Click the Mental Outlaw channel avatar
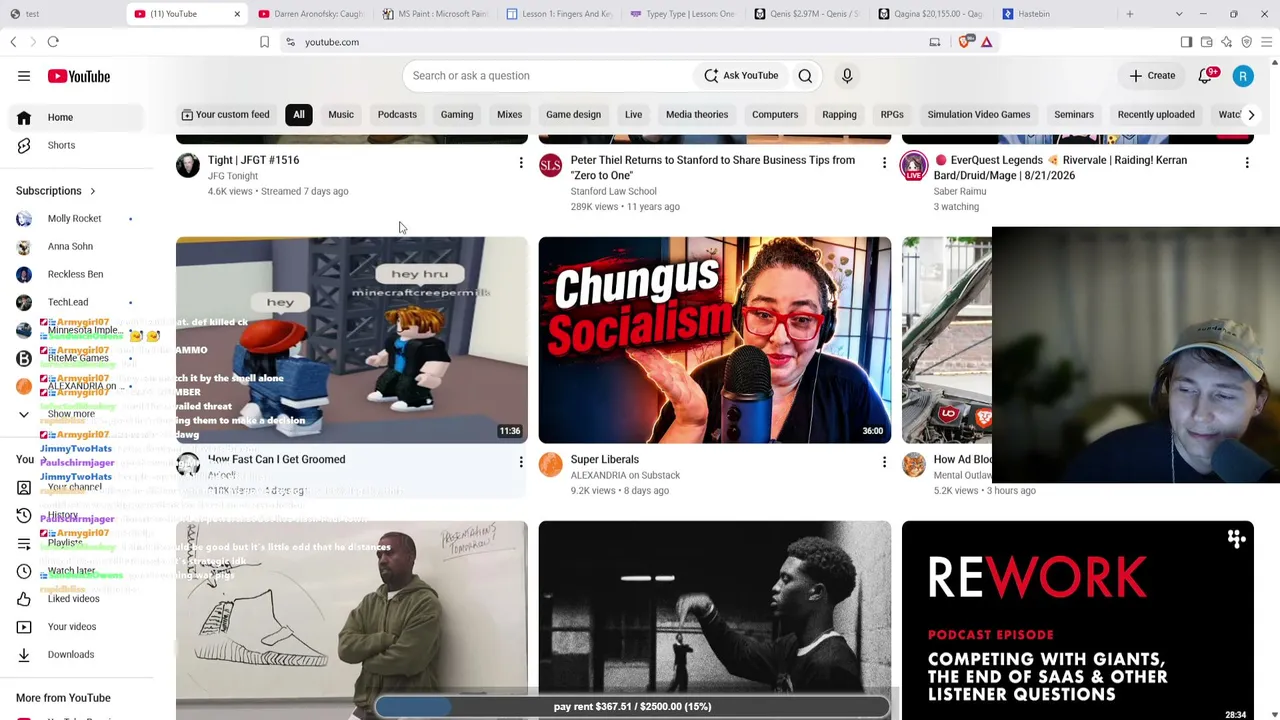This screenshot has height=720, width=1280. click(x=914, y=464)
